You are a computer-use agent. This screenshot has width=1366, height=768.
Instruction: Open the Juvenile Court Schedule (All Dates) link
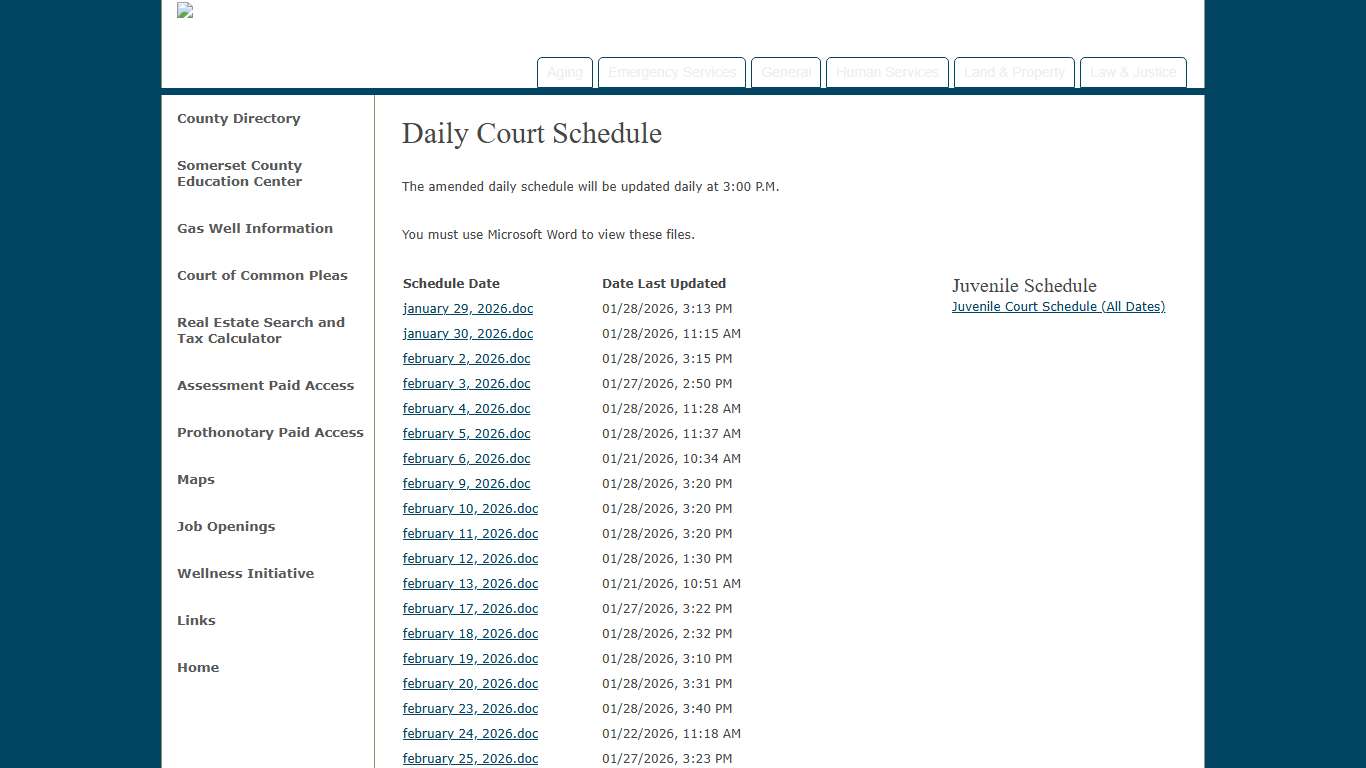point(1058,306)
